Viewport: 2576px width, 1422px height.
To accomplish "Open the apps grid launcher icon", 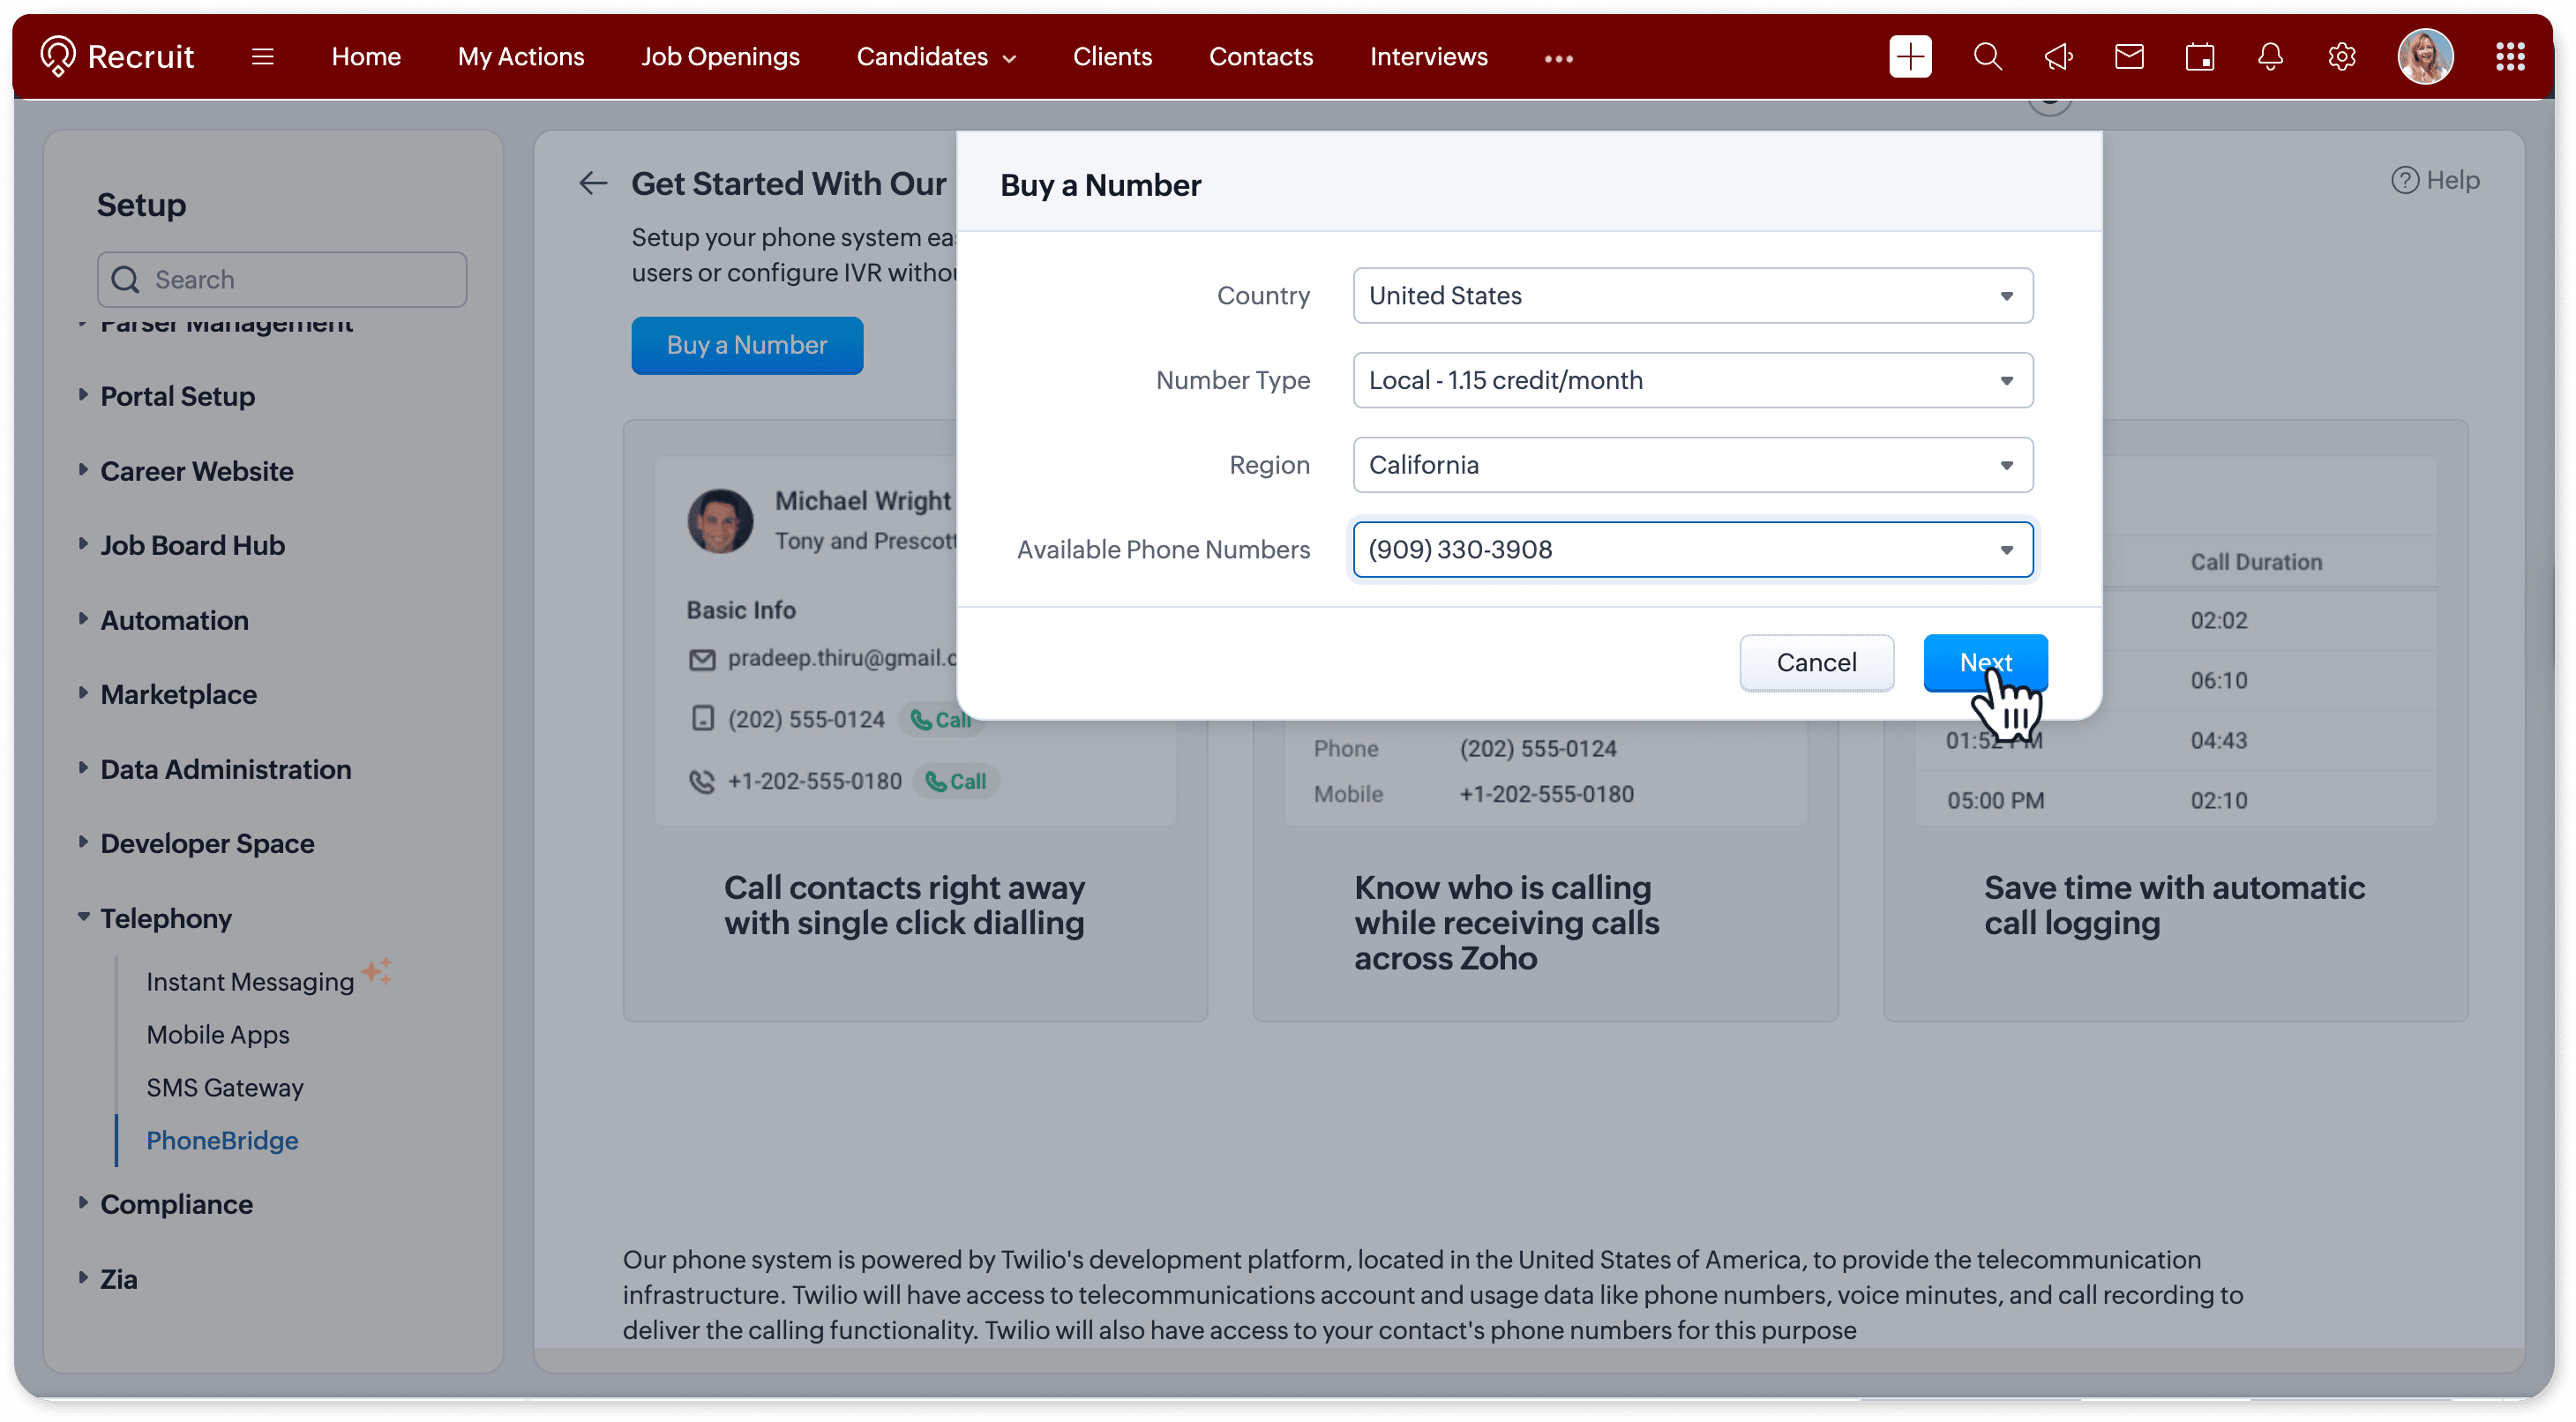I will (2510, 57).
